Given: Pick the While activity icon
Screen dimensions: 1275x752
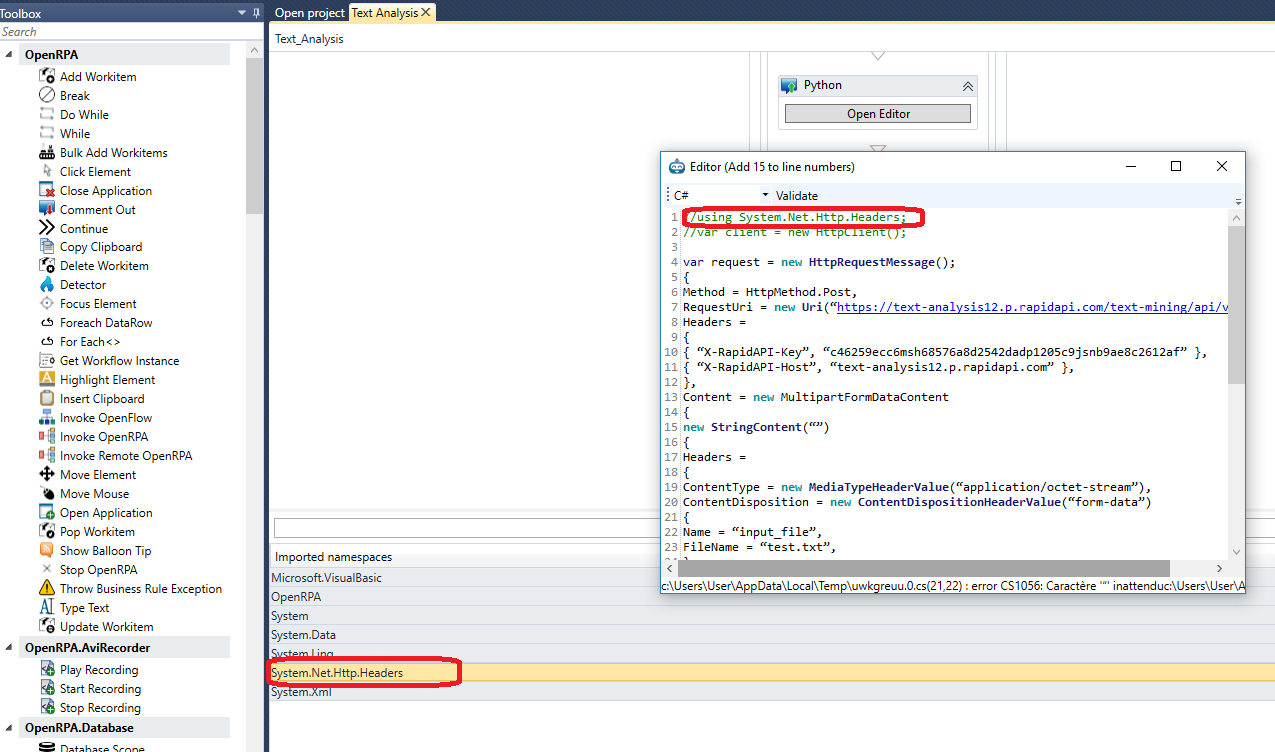Looking at the screenshot, I should [46, 133].
